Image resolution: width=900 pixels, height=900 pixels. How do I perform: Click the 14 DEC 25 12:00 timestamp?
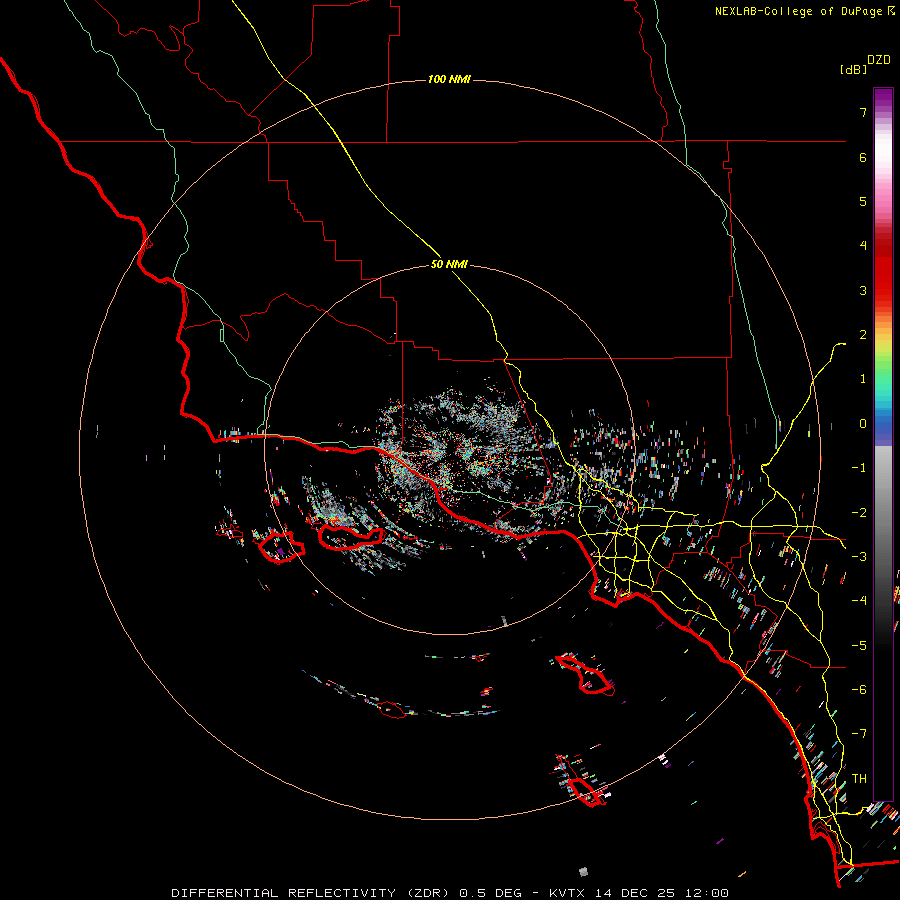coord(662,893)
